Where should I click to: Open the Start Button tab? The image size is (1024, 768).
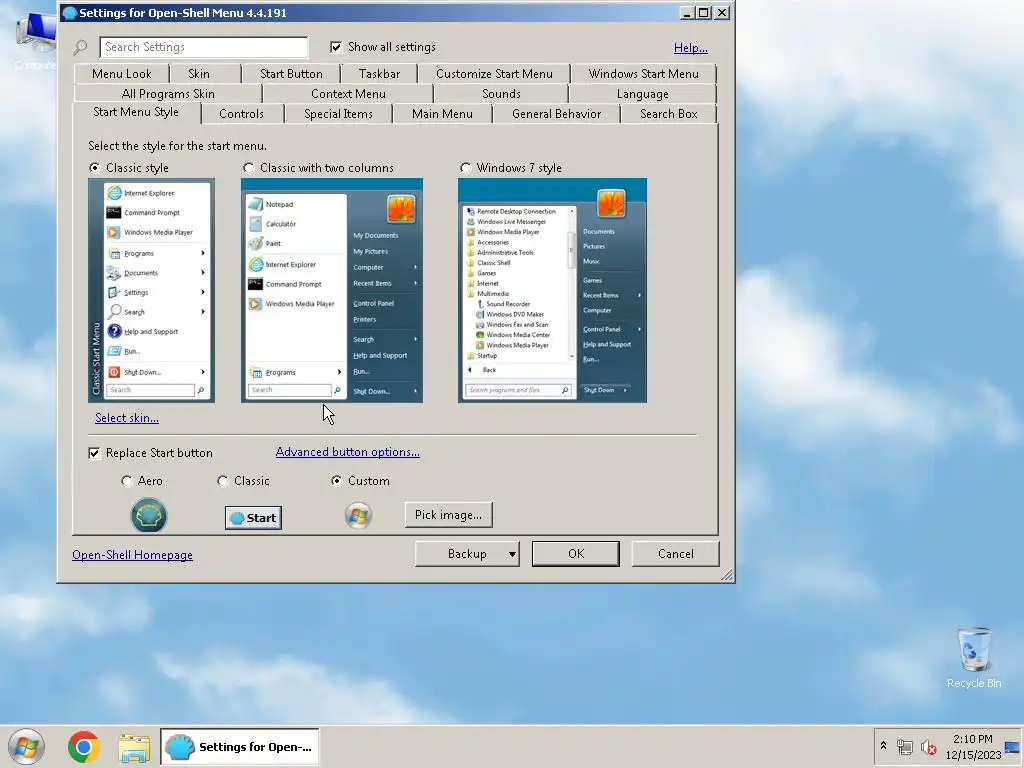pyautogui.click(x=291, y=74)
